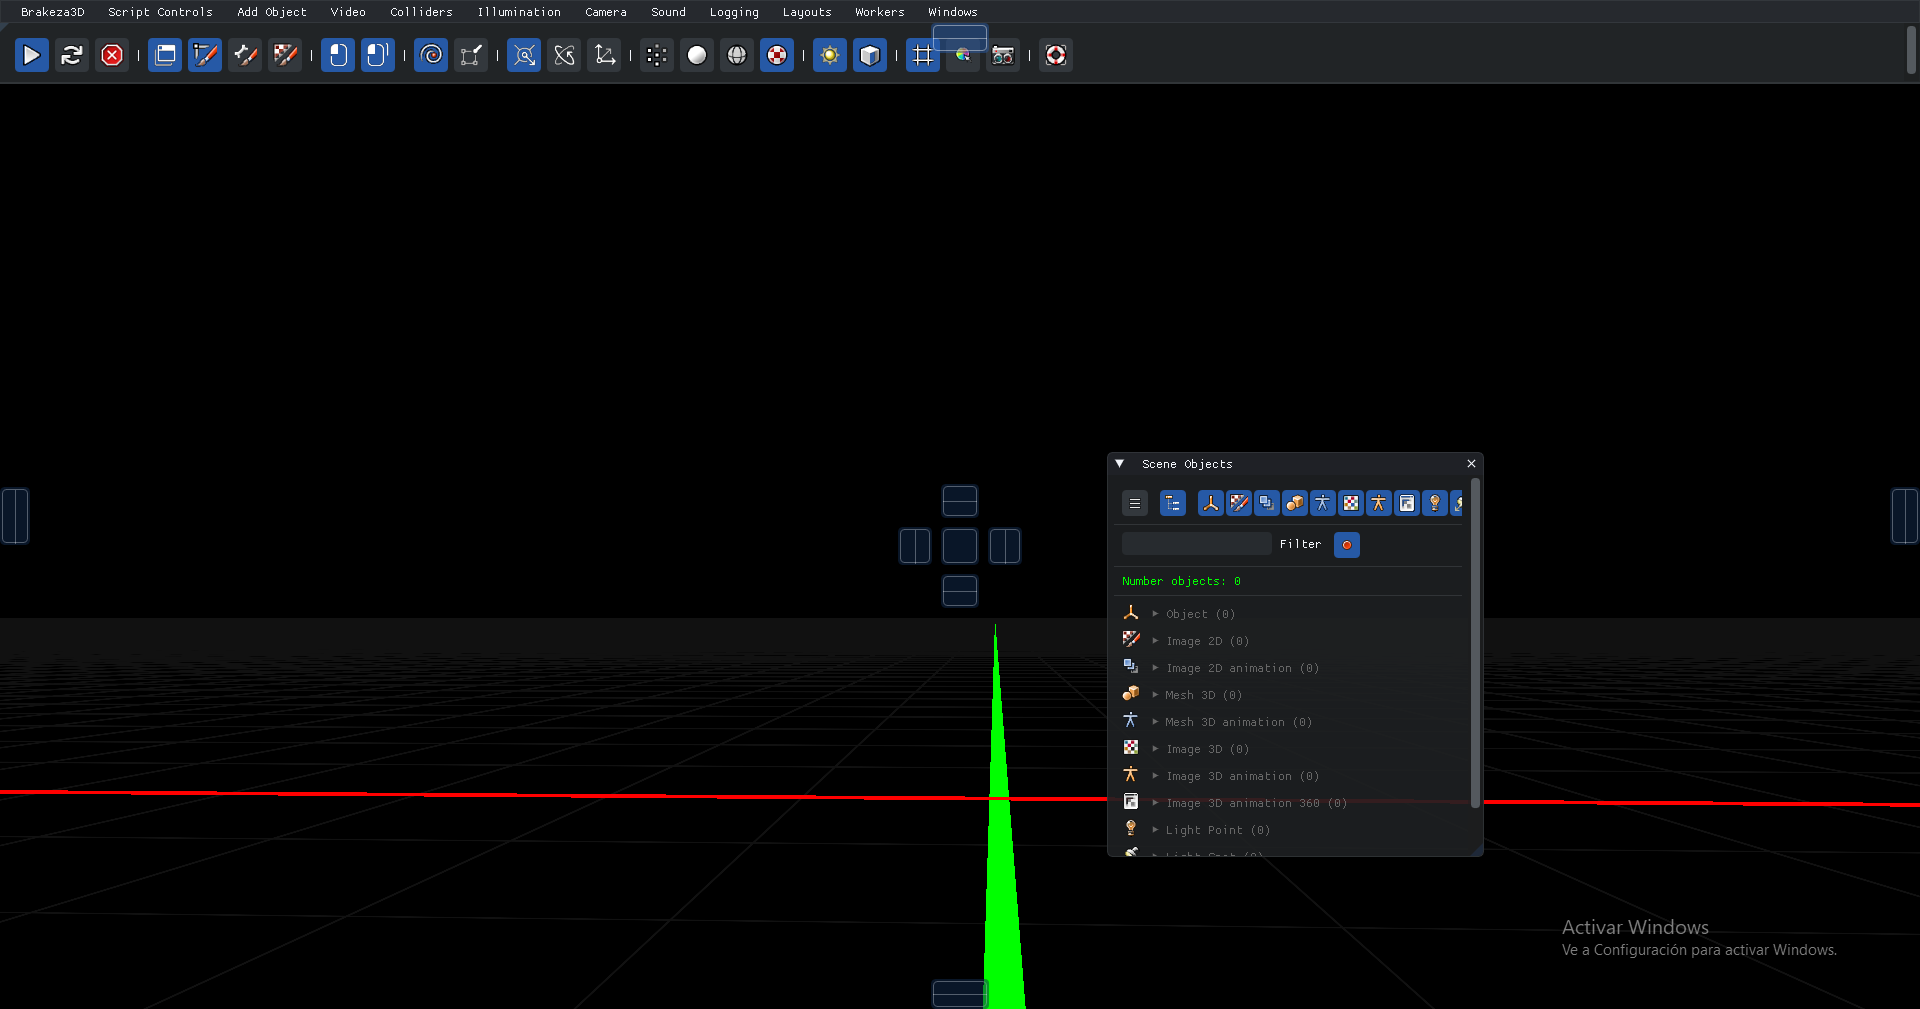Click the blue play button in toolbar

click(32, 55)
